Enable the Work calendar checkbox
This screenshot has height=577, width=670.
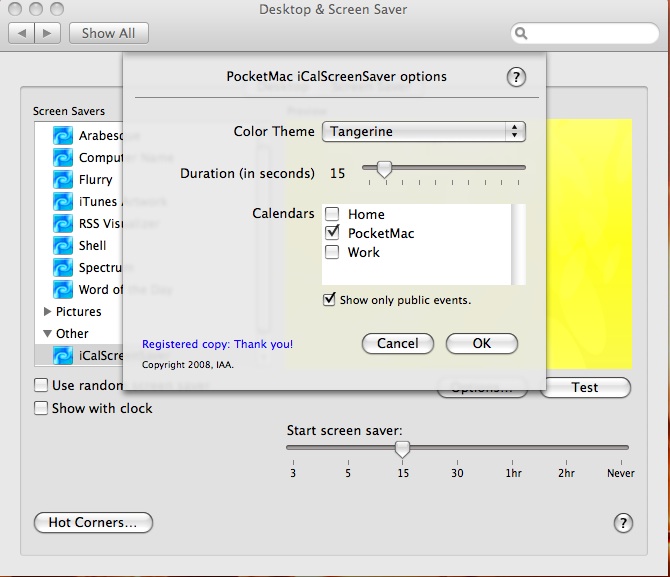click(x=332, y=252)
